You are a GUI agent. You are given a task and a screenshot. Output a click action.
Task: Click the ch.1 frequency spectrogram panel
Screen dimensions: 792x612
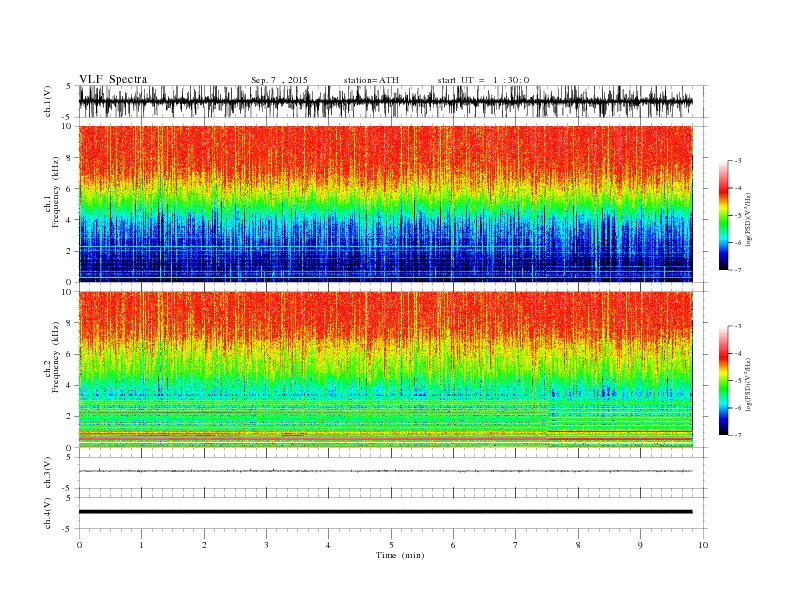[x=385, y=204]
